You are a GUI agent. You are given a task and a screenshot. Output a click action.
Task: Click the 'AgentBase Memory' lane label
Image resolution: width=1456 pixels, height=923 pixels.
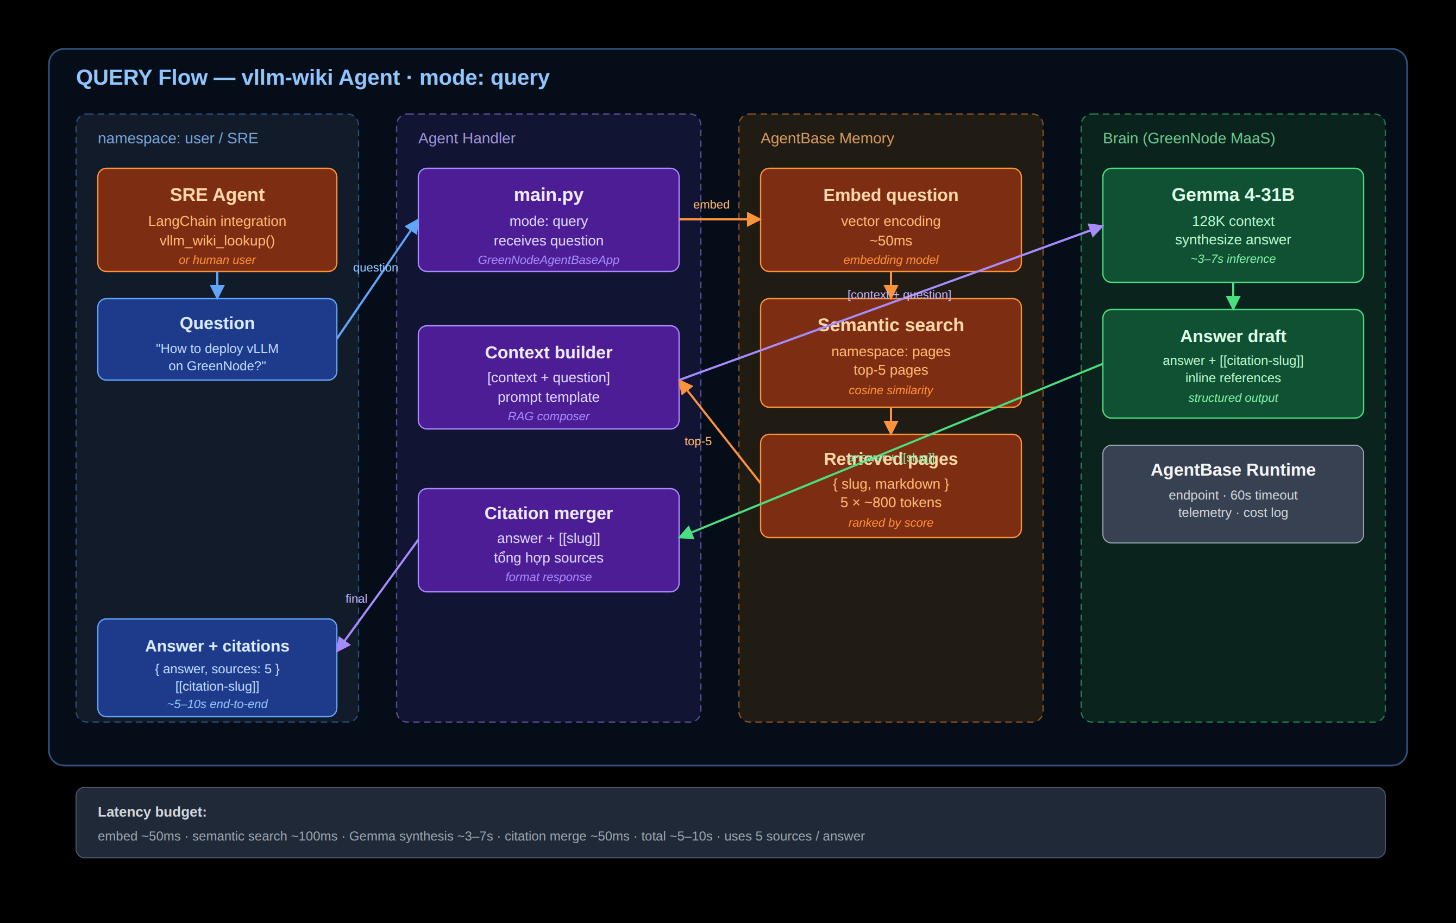coord(827,138)
